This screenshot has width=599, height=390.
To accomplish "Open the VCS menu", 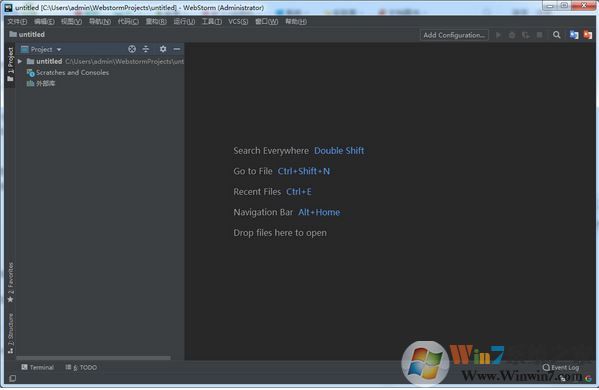I will pyautogui.click(x=238, y=21).
